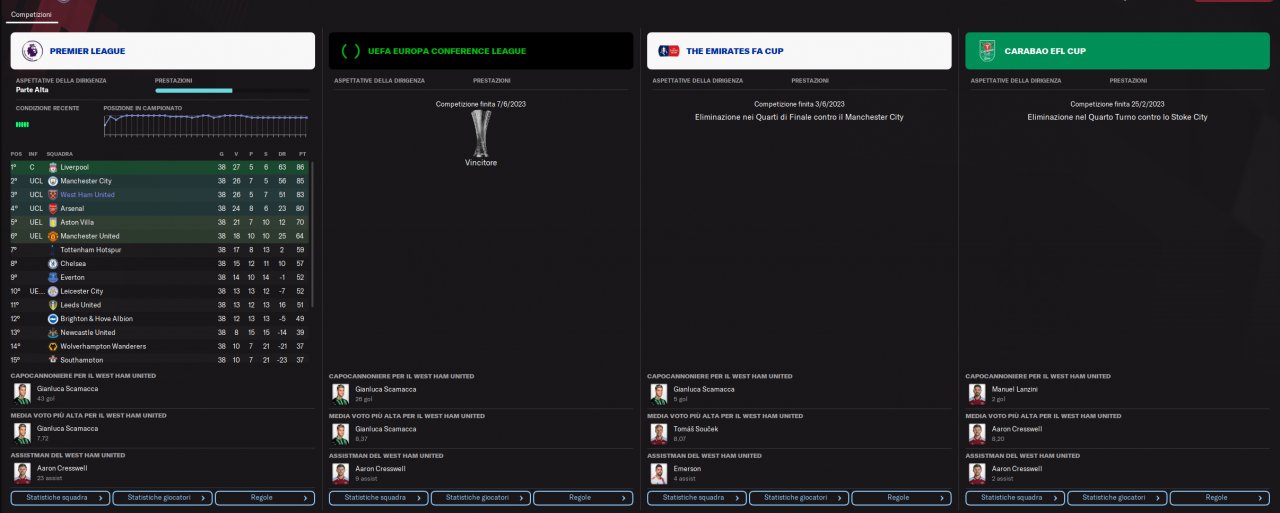
Task: Click the West Ham United club crest
Action: pos(53,195)
